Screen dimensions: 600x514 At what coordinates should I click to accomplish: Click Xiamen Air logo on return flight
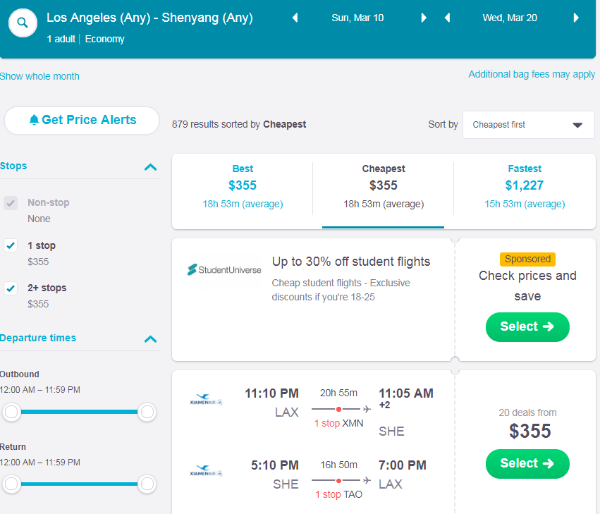click(206, 470)
